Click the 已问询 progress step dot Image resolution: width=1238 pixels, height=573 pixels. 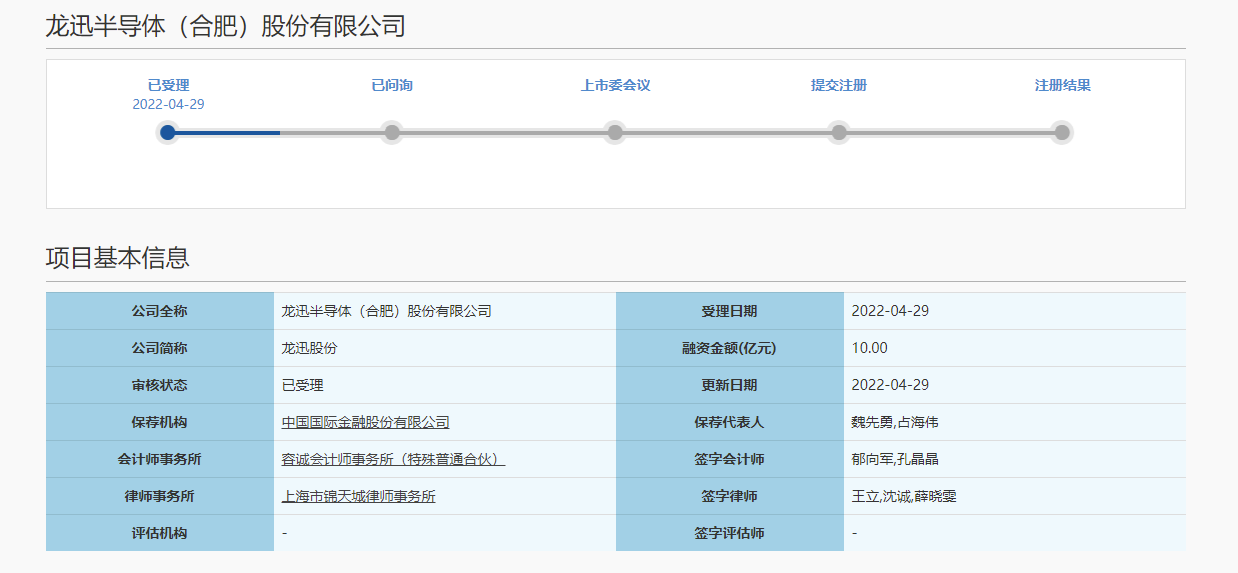pyautogui.click(x=392, y=132)
